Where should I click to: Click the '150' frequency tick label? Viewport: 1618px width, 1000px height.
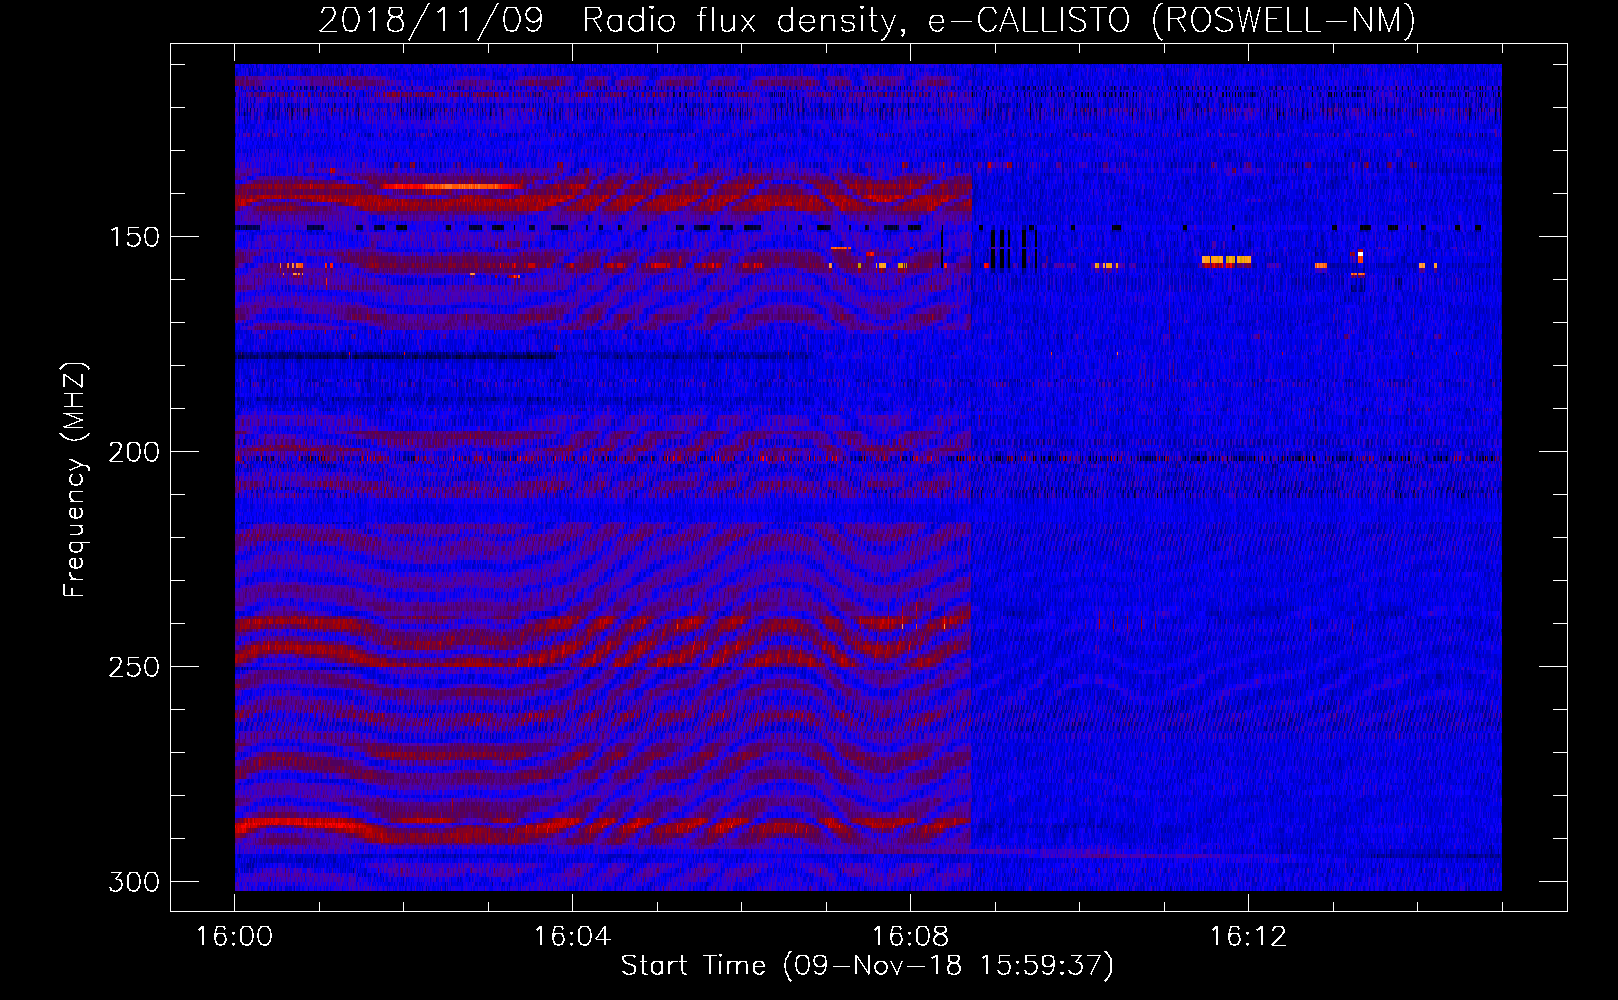(133, 238)
